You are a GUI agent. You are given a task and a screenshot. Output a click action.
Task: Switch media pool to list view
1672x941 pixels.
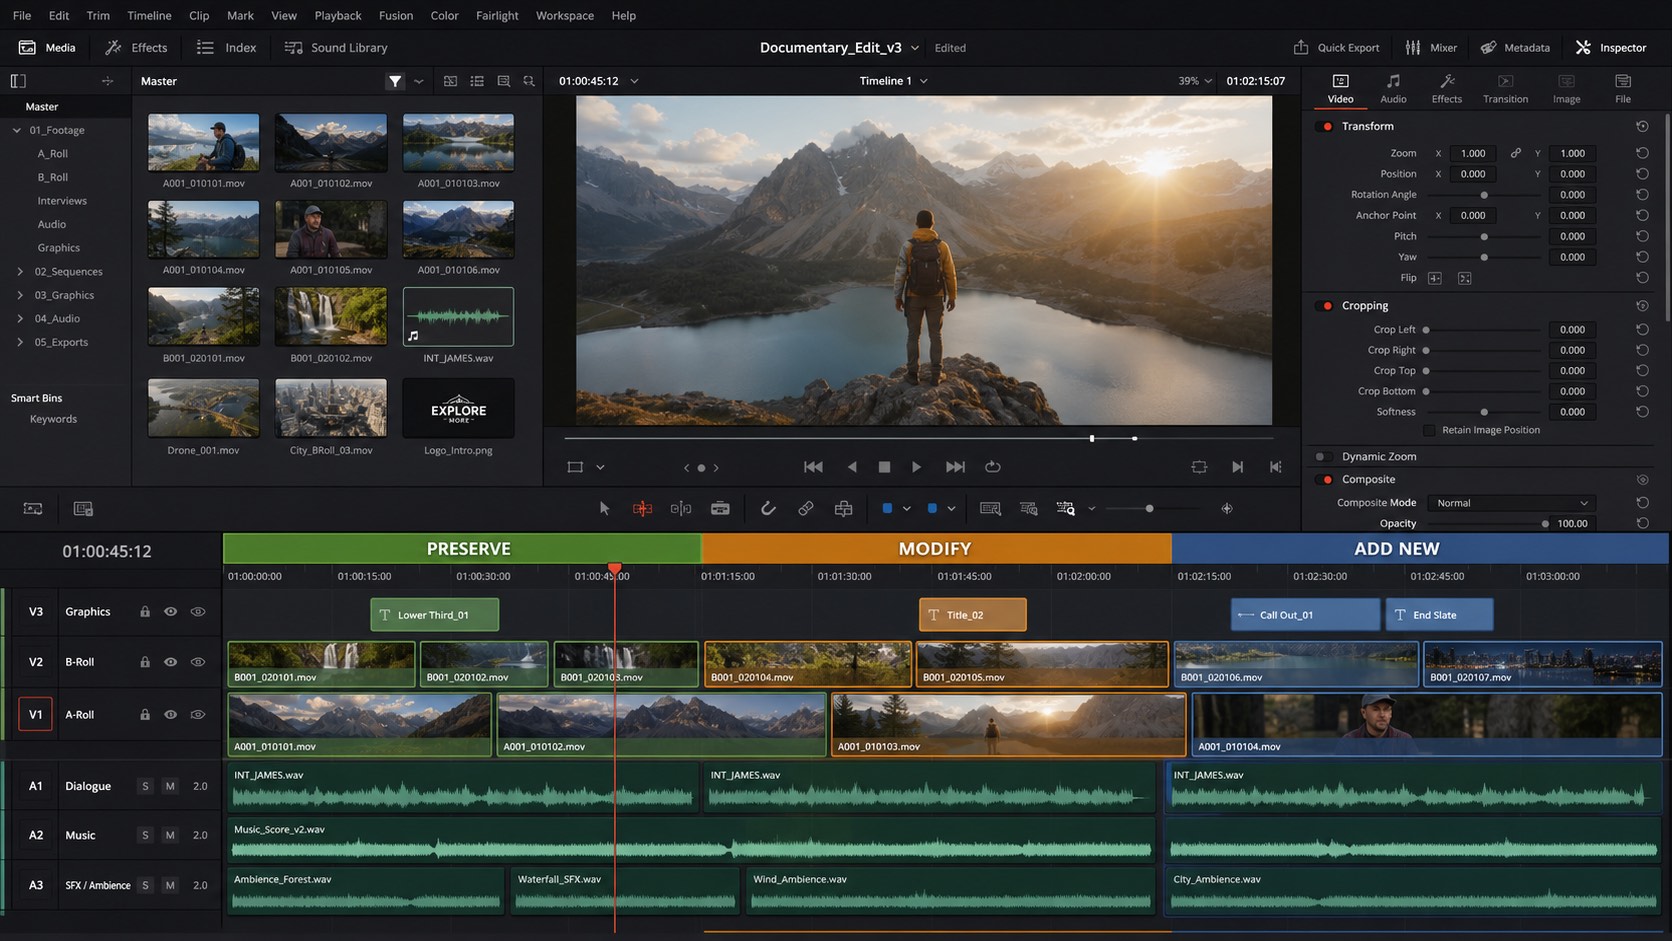[x=477, y=81]
